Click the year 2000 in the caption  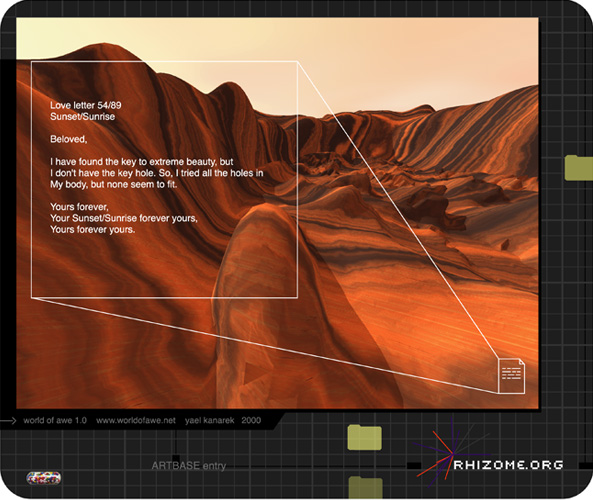pos(251,420)
